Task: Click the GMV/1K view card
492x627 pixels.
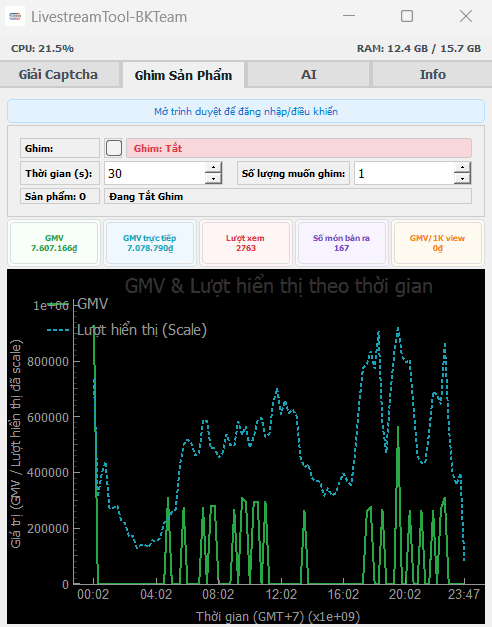Action: click(437, 243)
